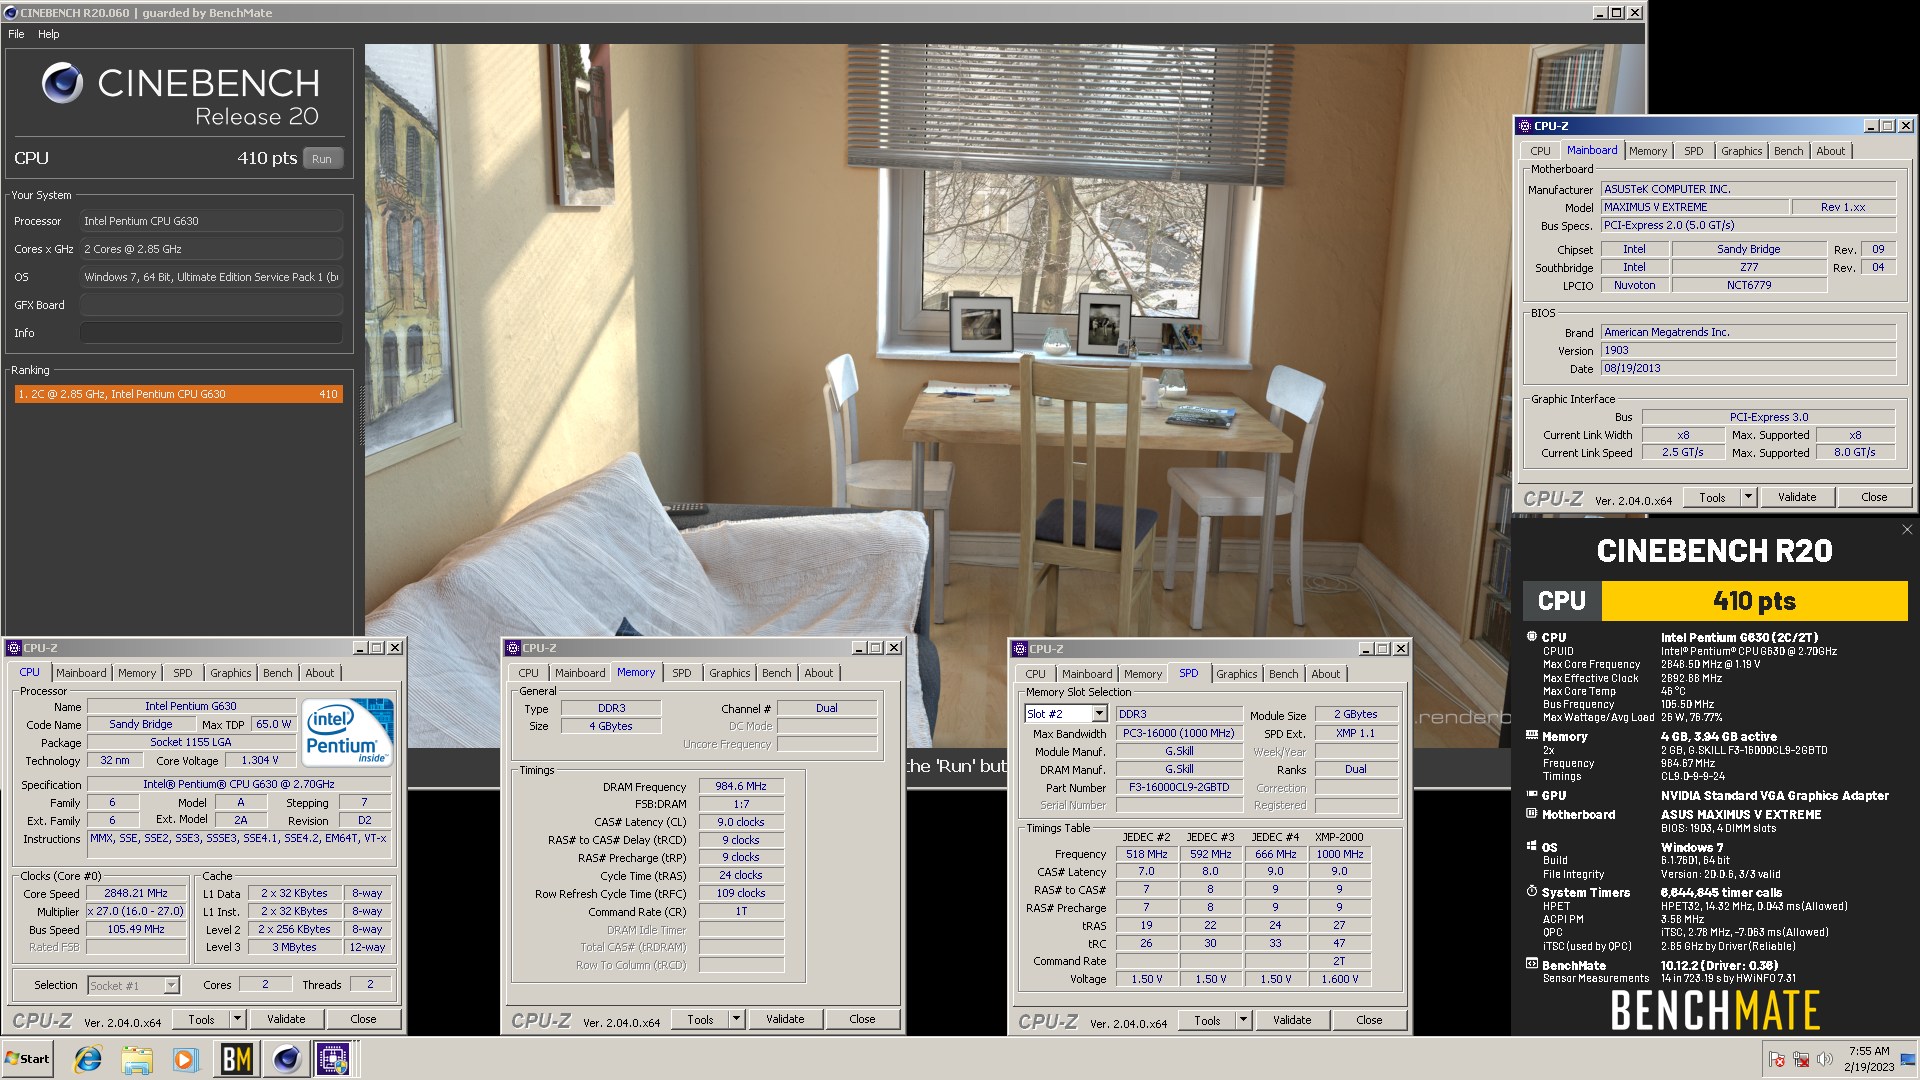
Task: Open the Start menu
Action: point(28,1059)
